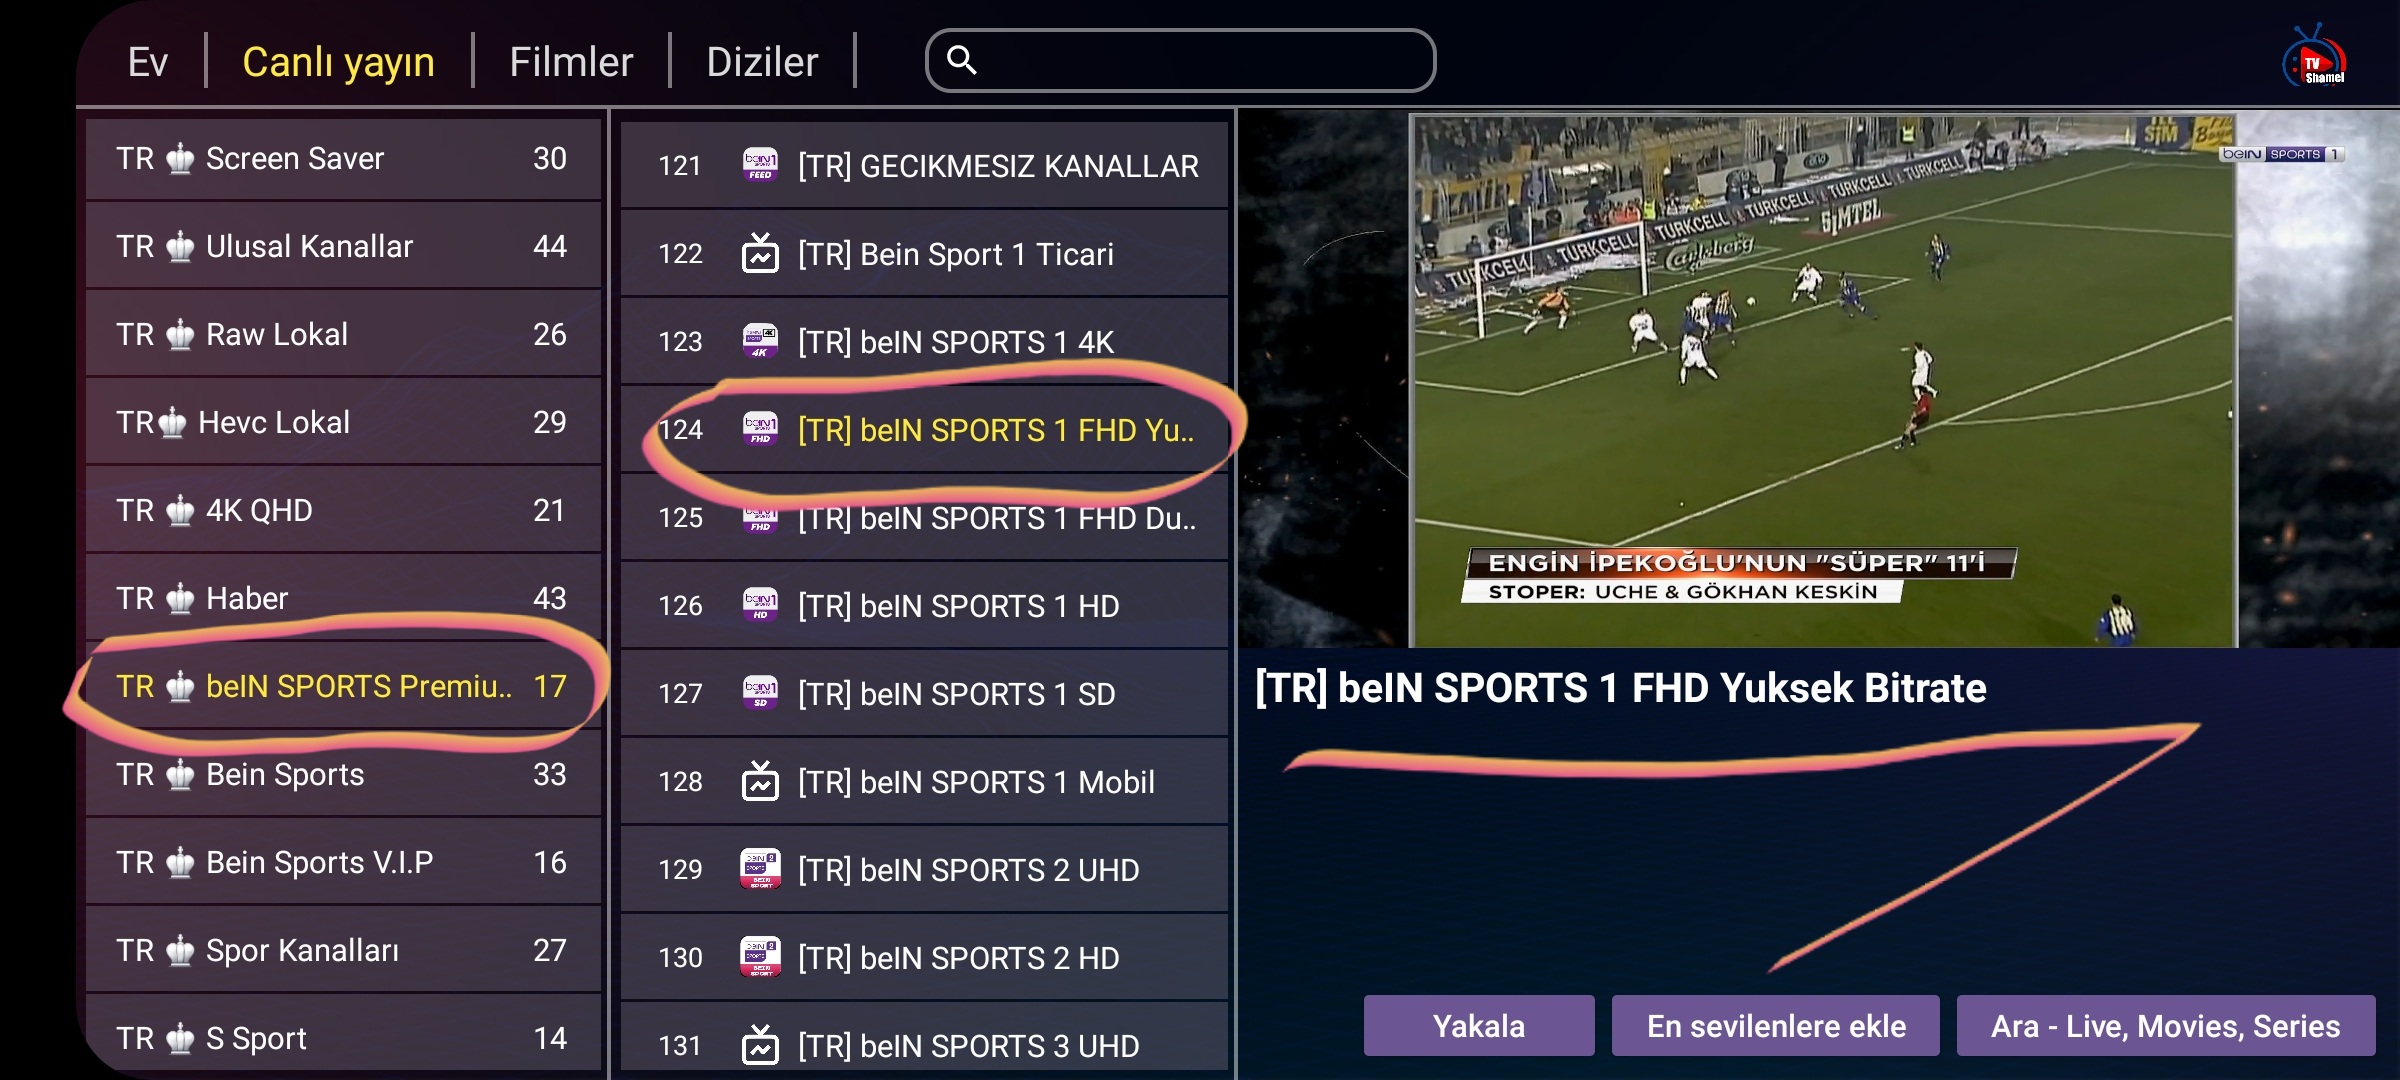Open the Diziler tab
2400x1080 pixels.
[762, 62]
